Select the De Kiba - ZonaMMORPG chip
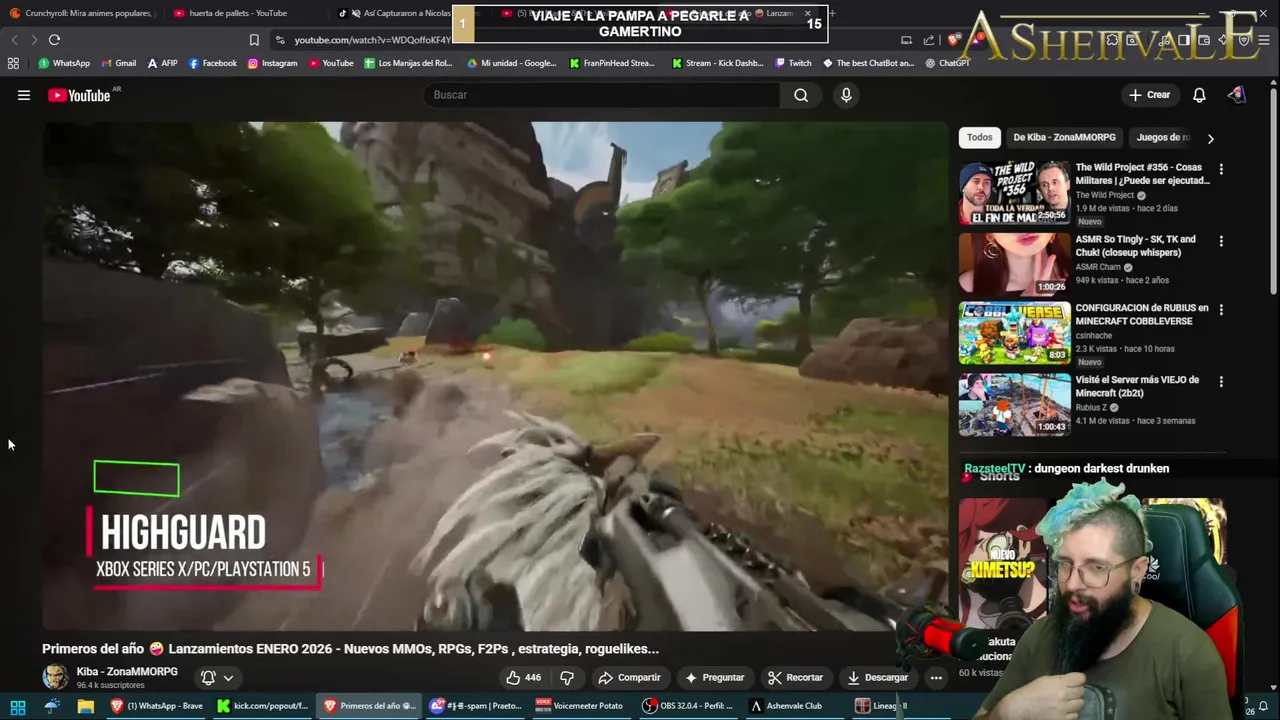This screenshot has height=720, width=1280. point(1064,138)
